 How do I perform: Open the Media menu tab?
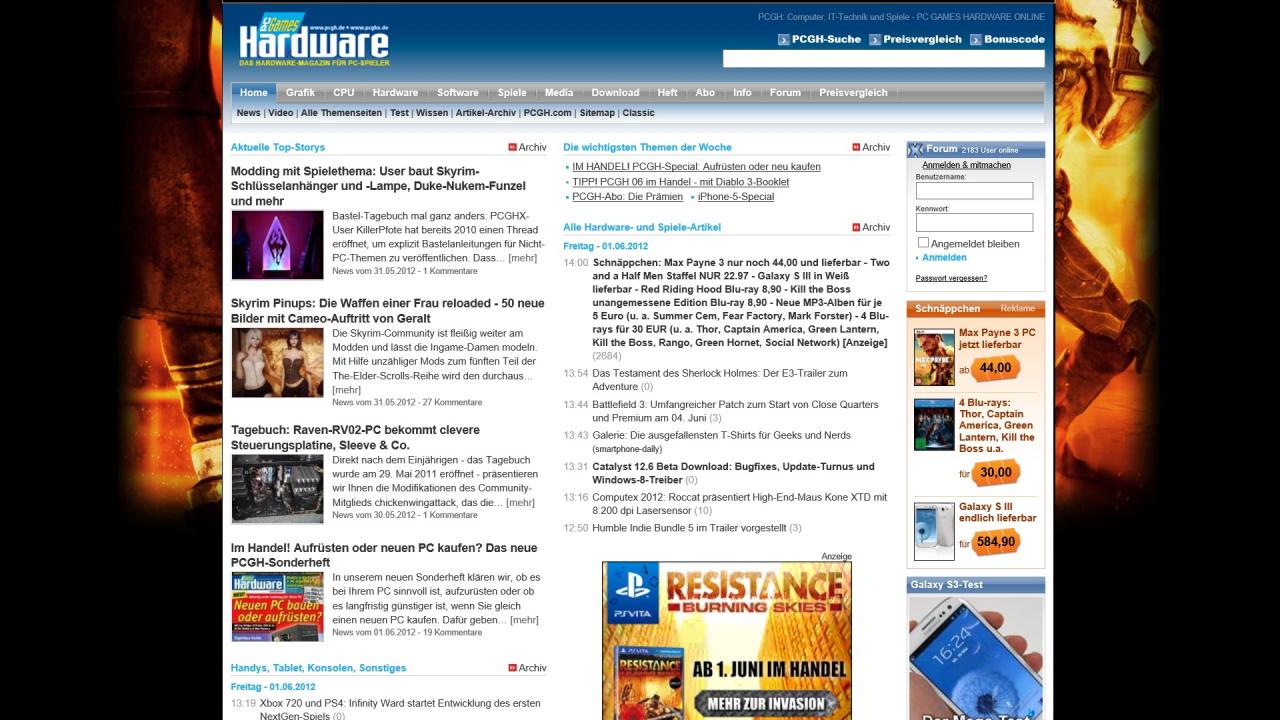point(559,93)
